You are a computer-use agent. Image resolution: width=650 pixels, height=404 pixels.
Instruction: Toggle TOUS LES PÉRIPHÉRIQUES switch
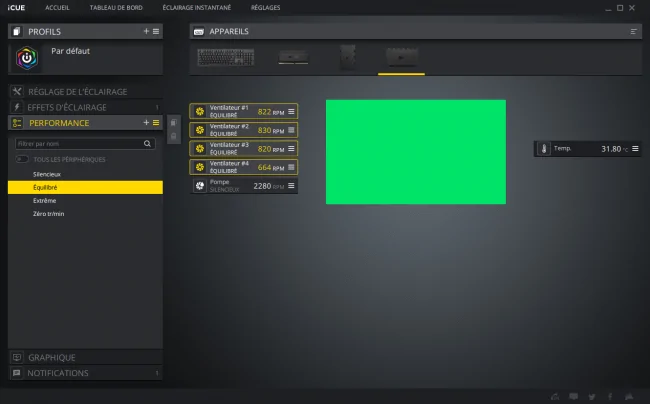click(22, 159)
